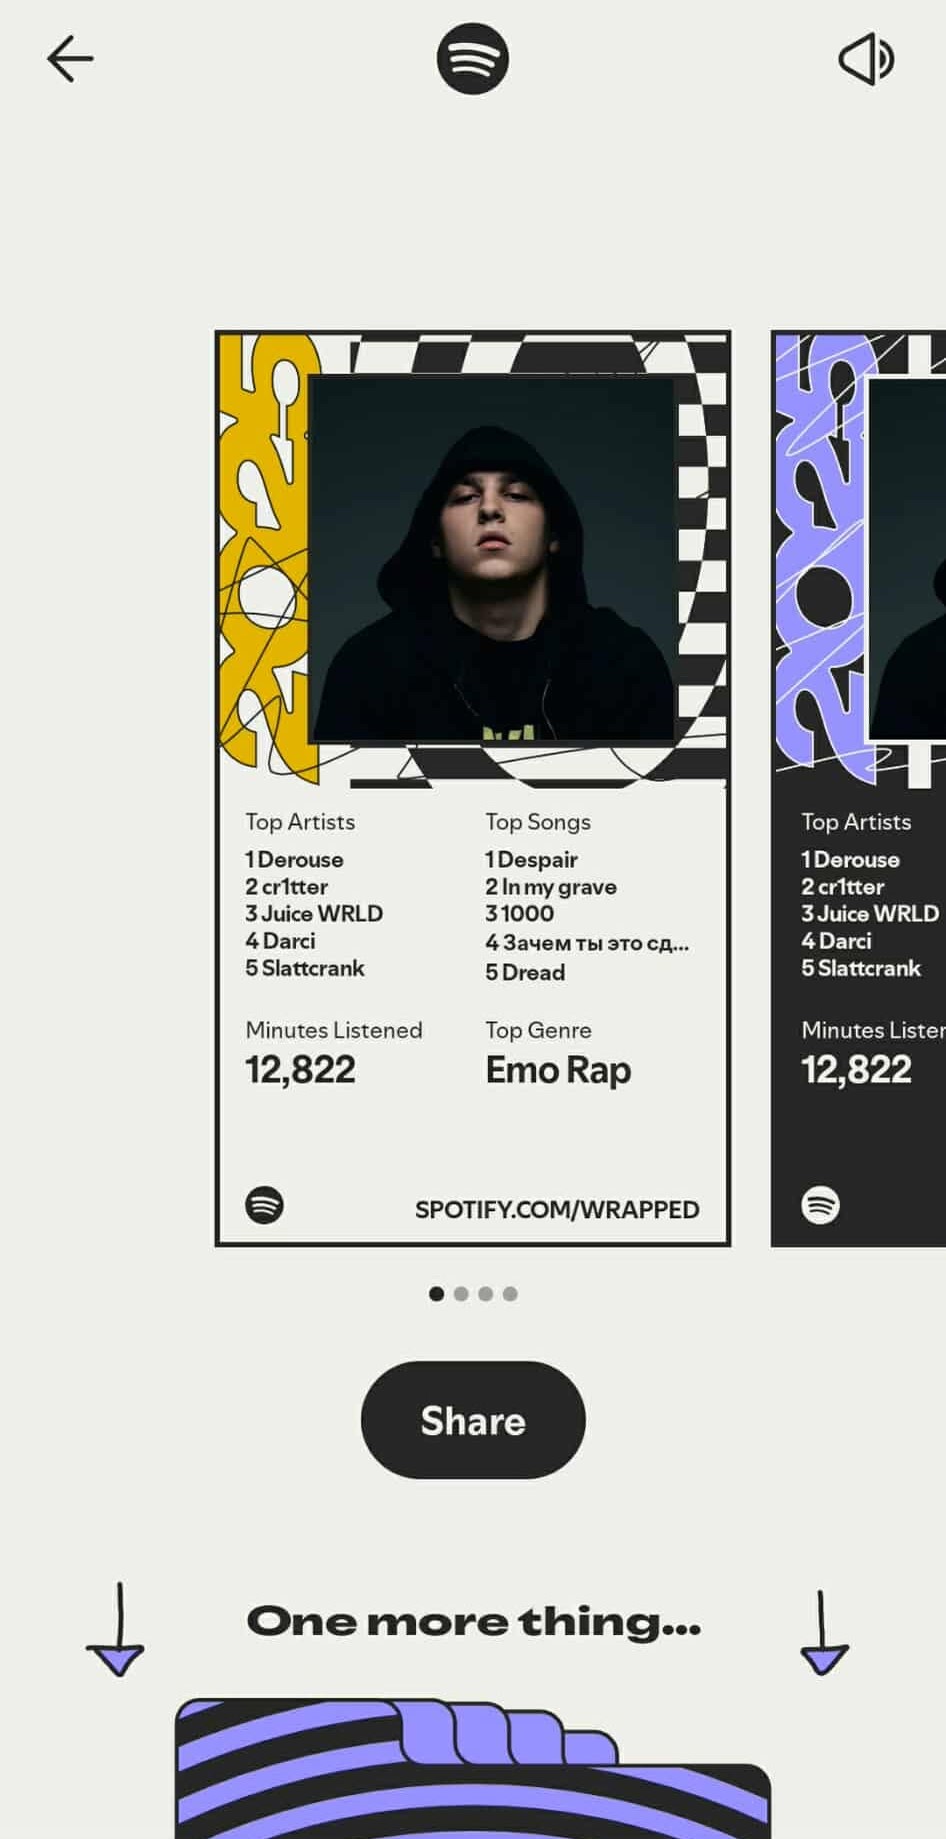Click the One more thing... heading

[474, 1622]
